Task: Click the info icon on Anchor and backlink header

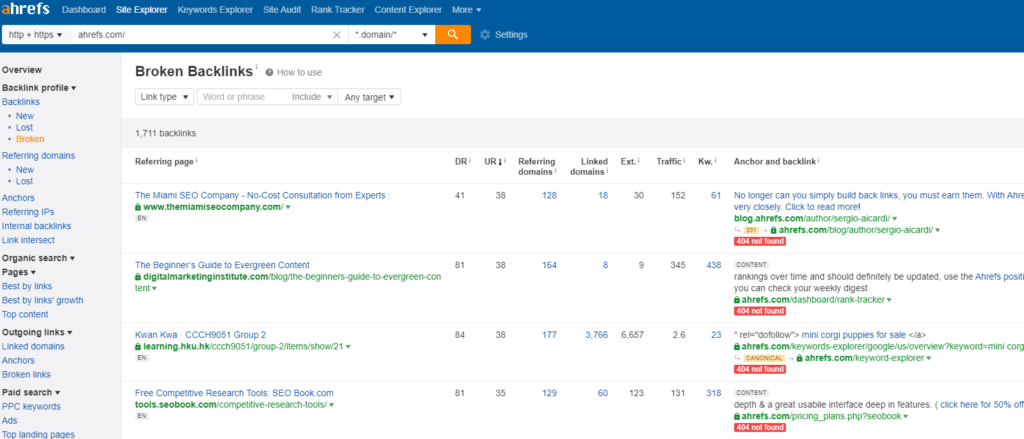Action: tap(818, 161)
